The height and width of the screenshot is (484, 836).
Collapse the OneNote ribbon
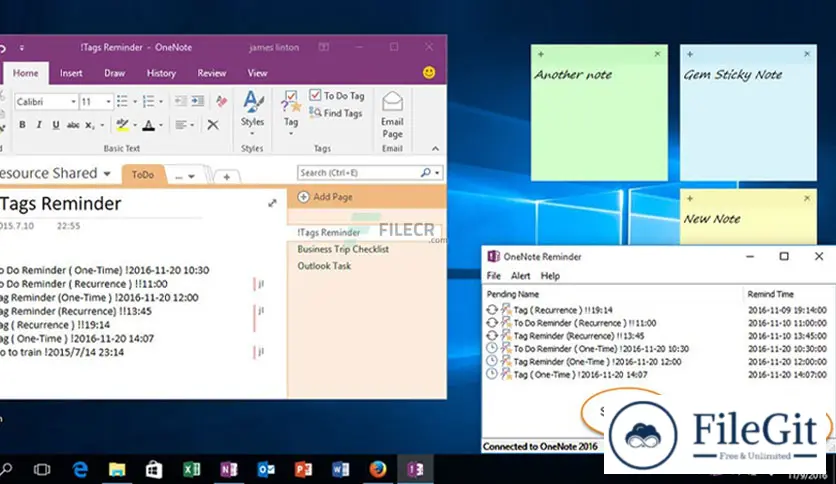click(x=436, y=149)
